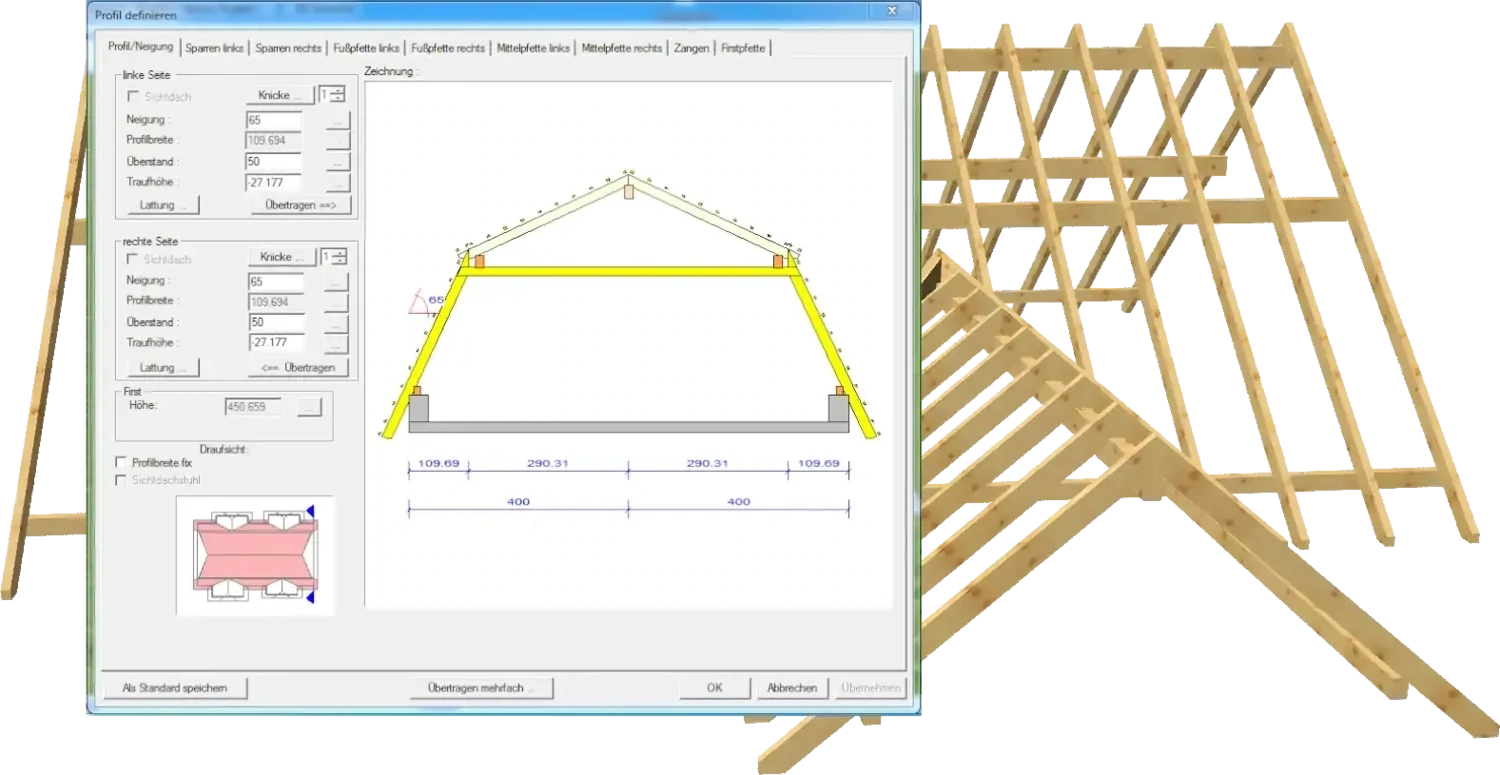Focus the Neigung field in linke Seite
Screen dimensions: 1500x775
point(273,120)
